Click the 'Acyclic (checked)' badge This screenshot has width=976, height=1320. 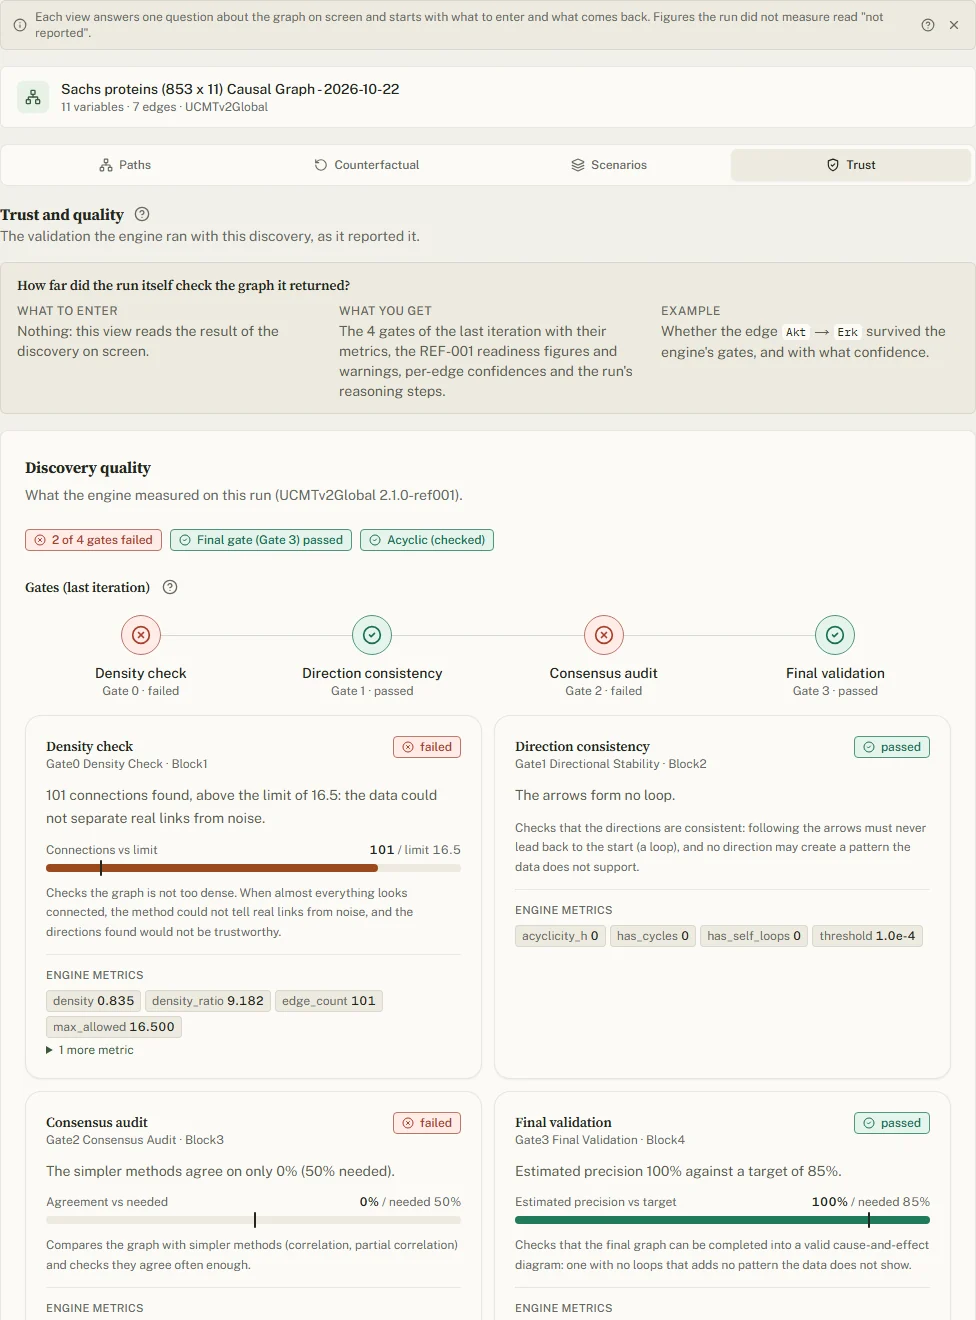click(427, 540)
